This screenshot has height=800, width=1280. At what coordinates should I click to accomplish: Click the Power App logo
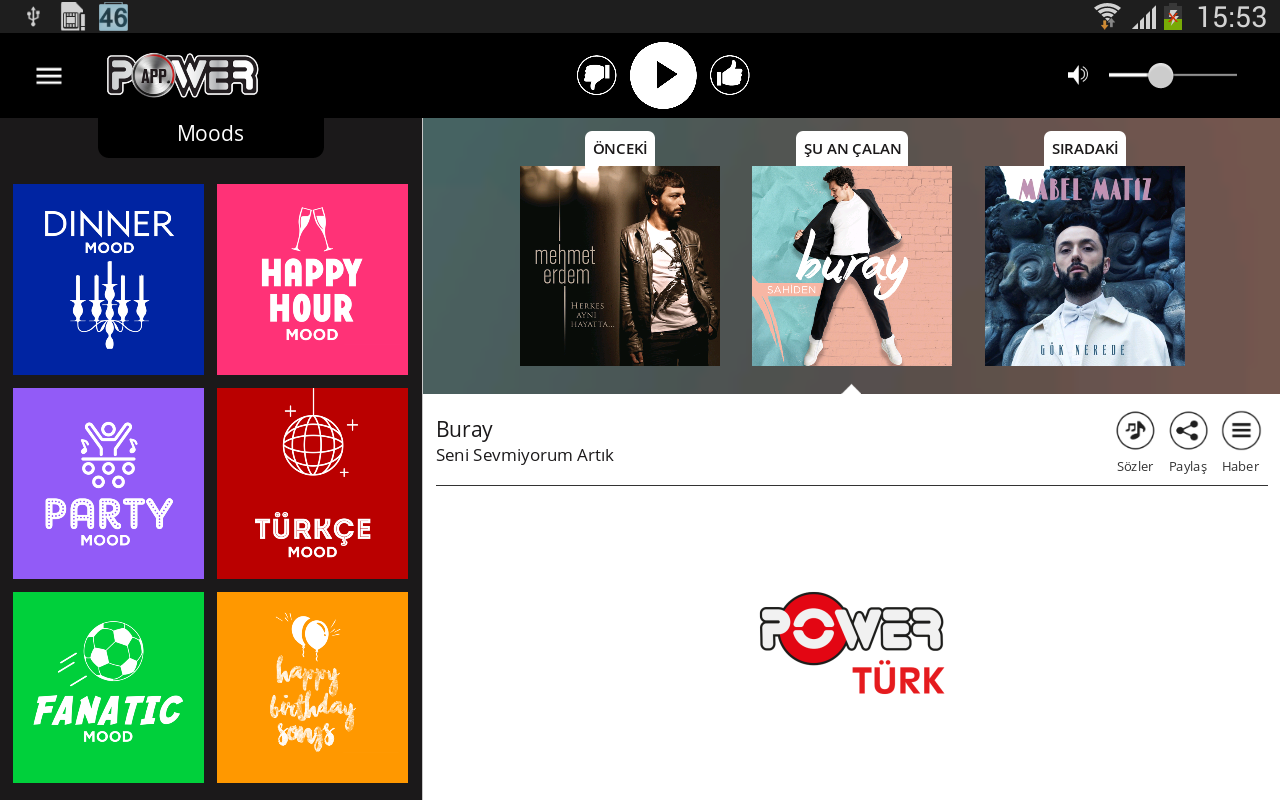click(182, 74)
